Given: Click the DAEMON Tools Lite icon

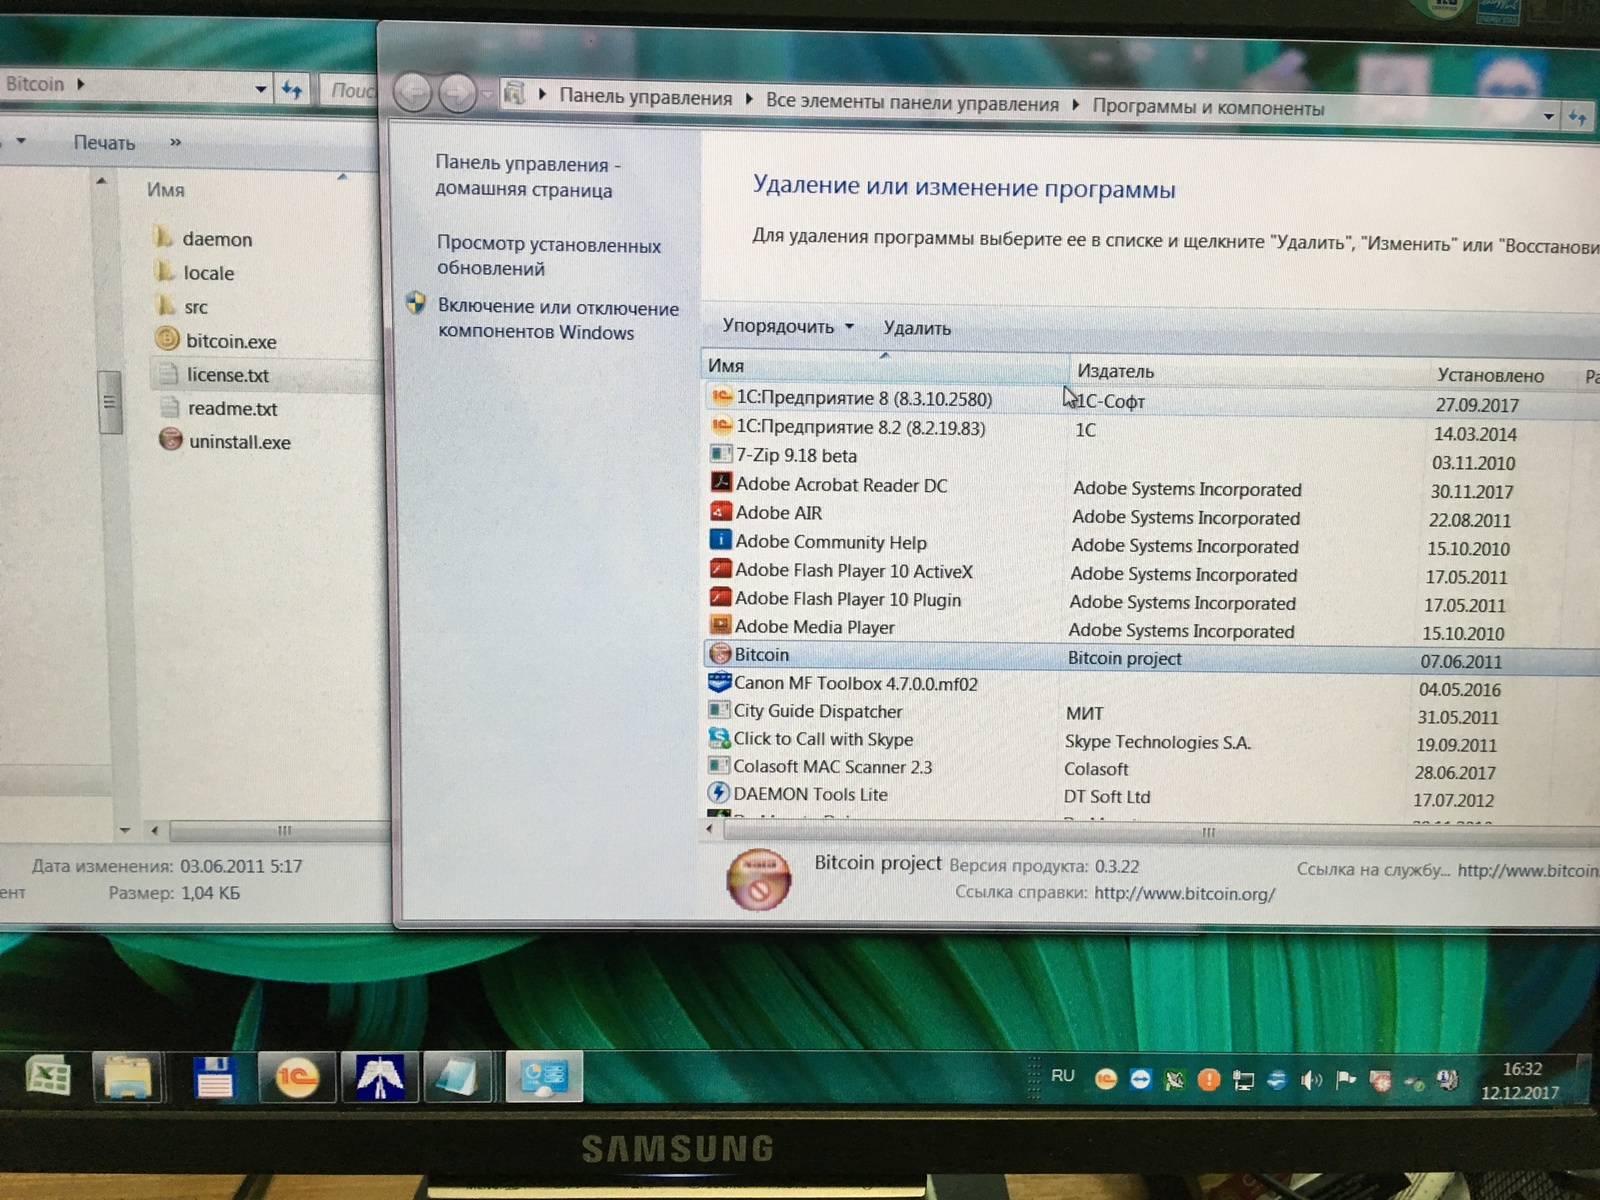Looking at the screenshot, I should [x=718, y=793].
